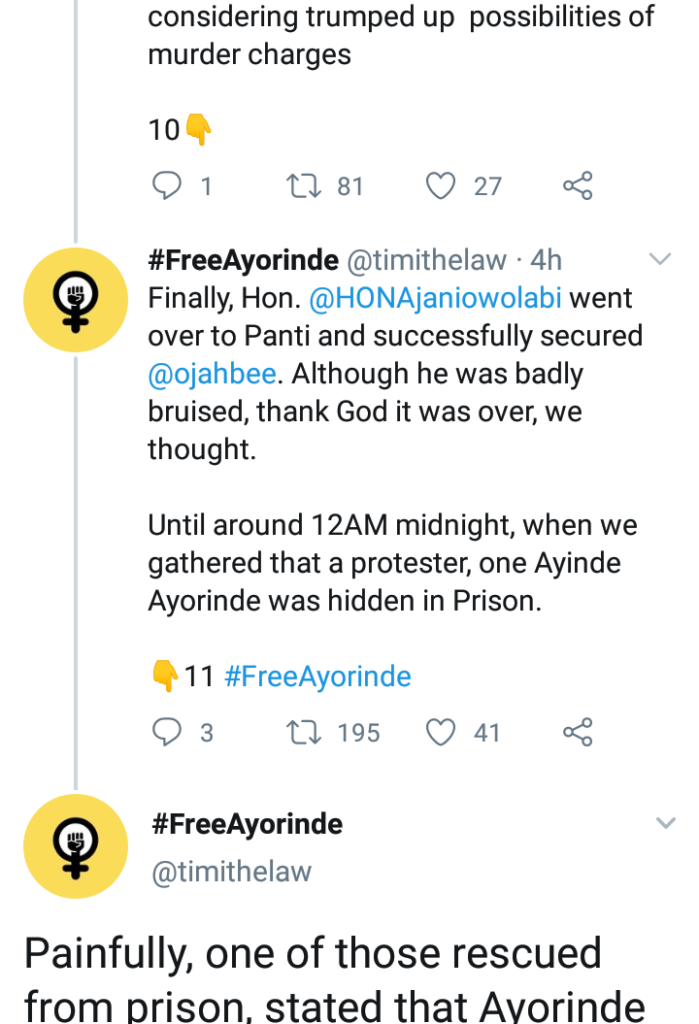Retweet the tweet with 195 retweets

(300, 733)
